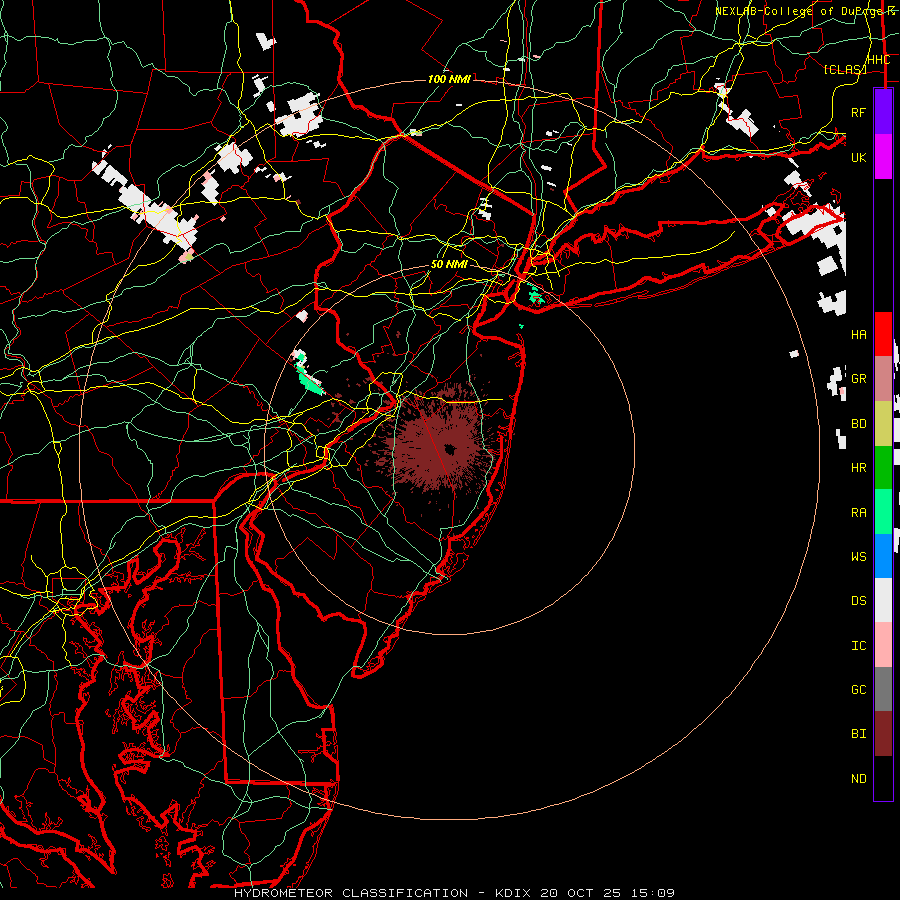Viewport: 900px width, 900px height.
Task: Select the light pink IC legend swatch
Action: pos(883,645)
